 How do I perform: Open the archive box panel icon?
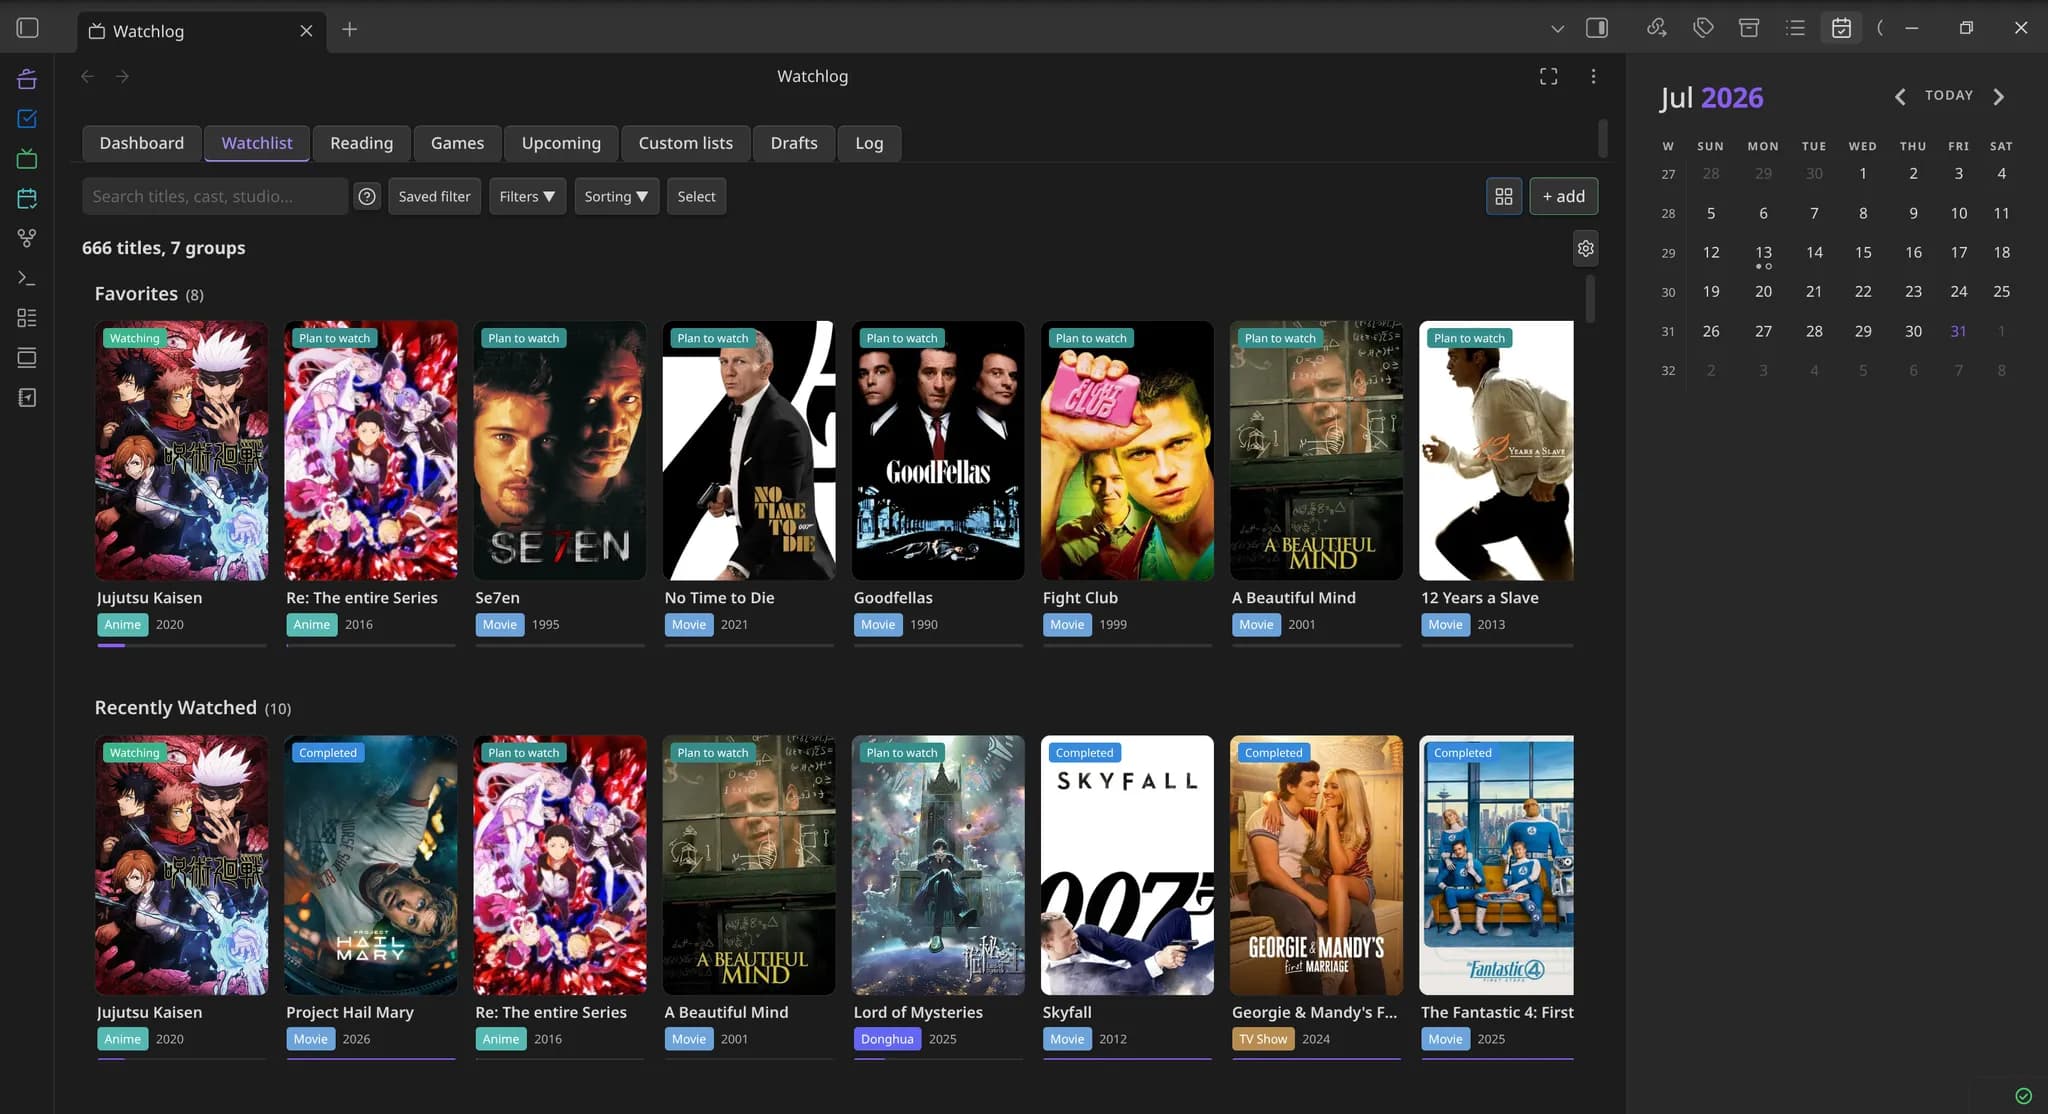click(1749, 28)
